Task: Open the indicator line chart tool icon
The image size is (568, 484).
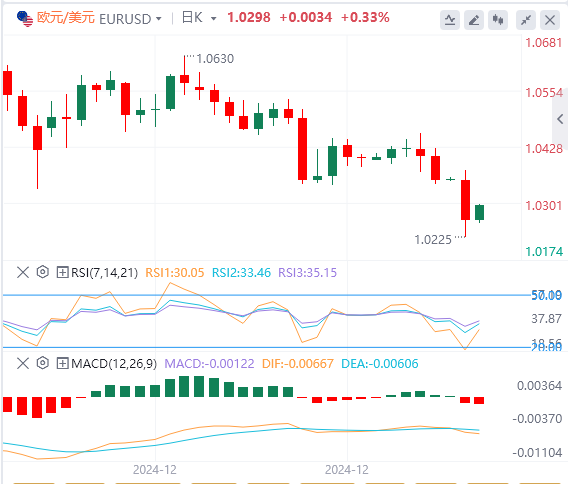Action: 450,20
